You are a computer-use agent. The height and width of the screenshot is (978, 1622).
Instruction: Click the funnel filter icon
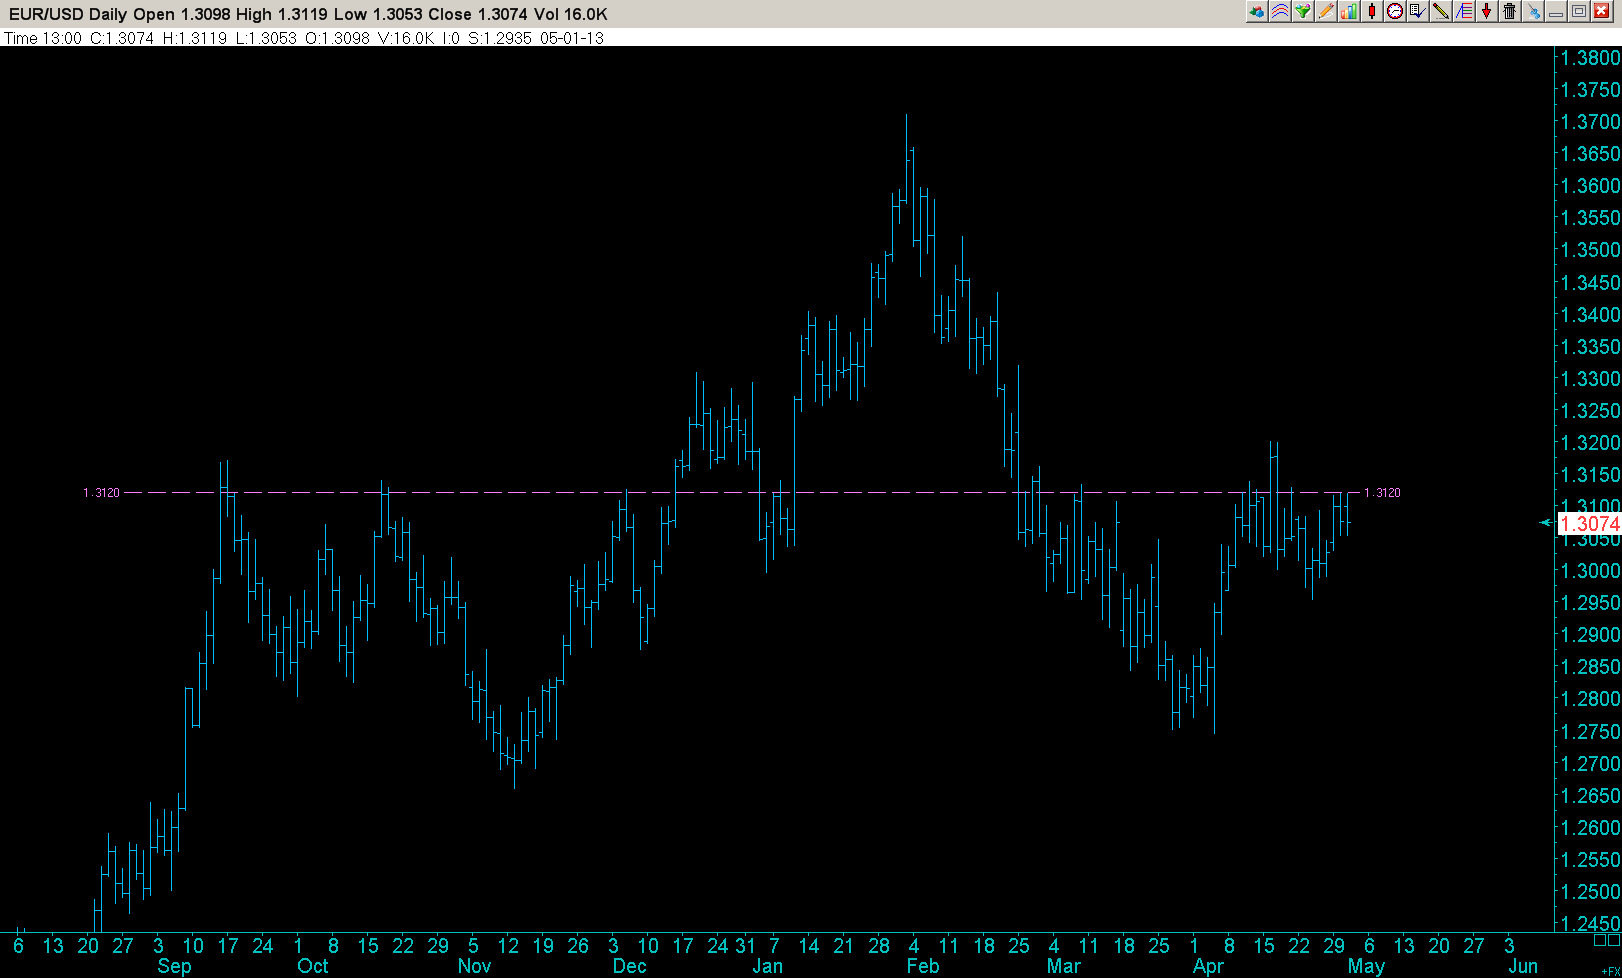(1302, 12)
